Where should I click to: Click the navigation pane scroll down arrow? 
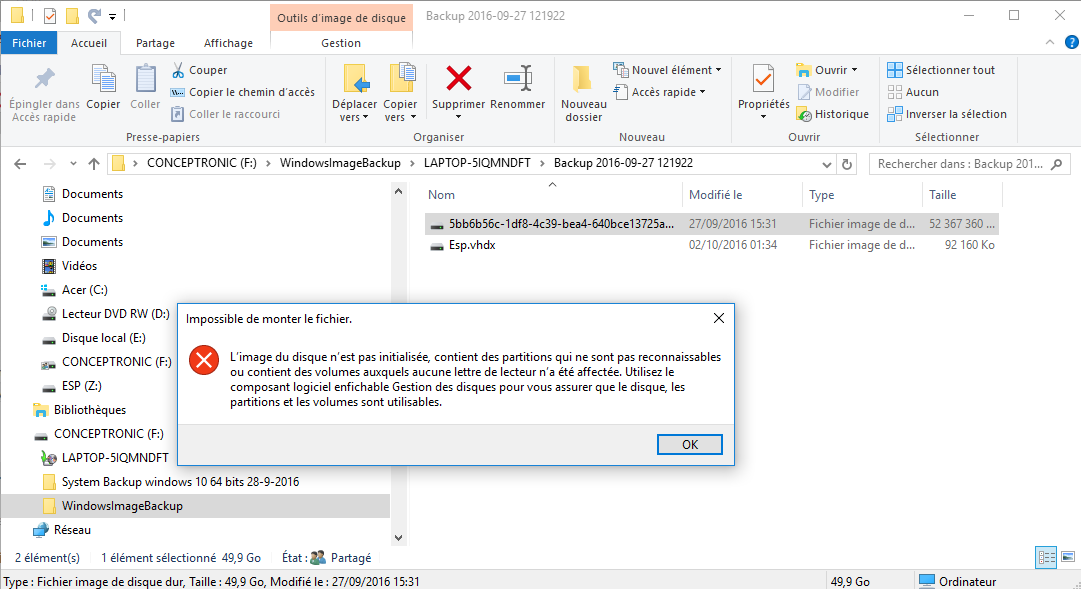pos(398,537)
